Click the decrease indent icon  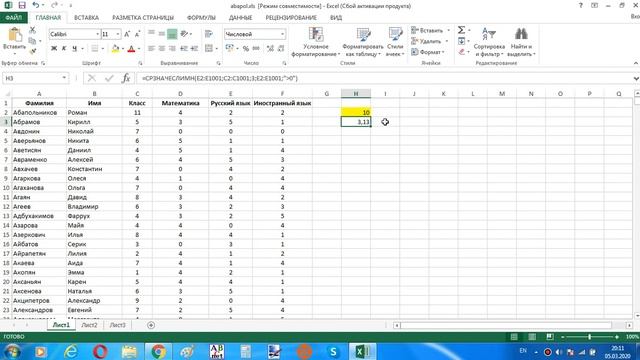(184, 49)
